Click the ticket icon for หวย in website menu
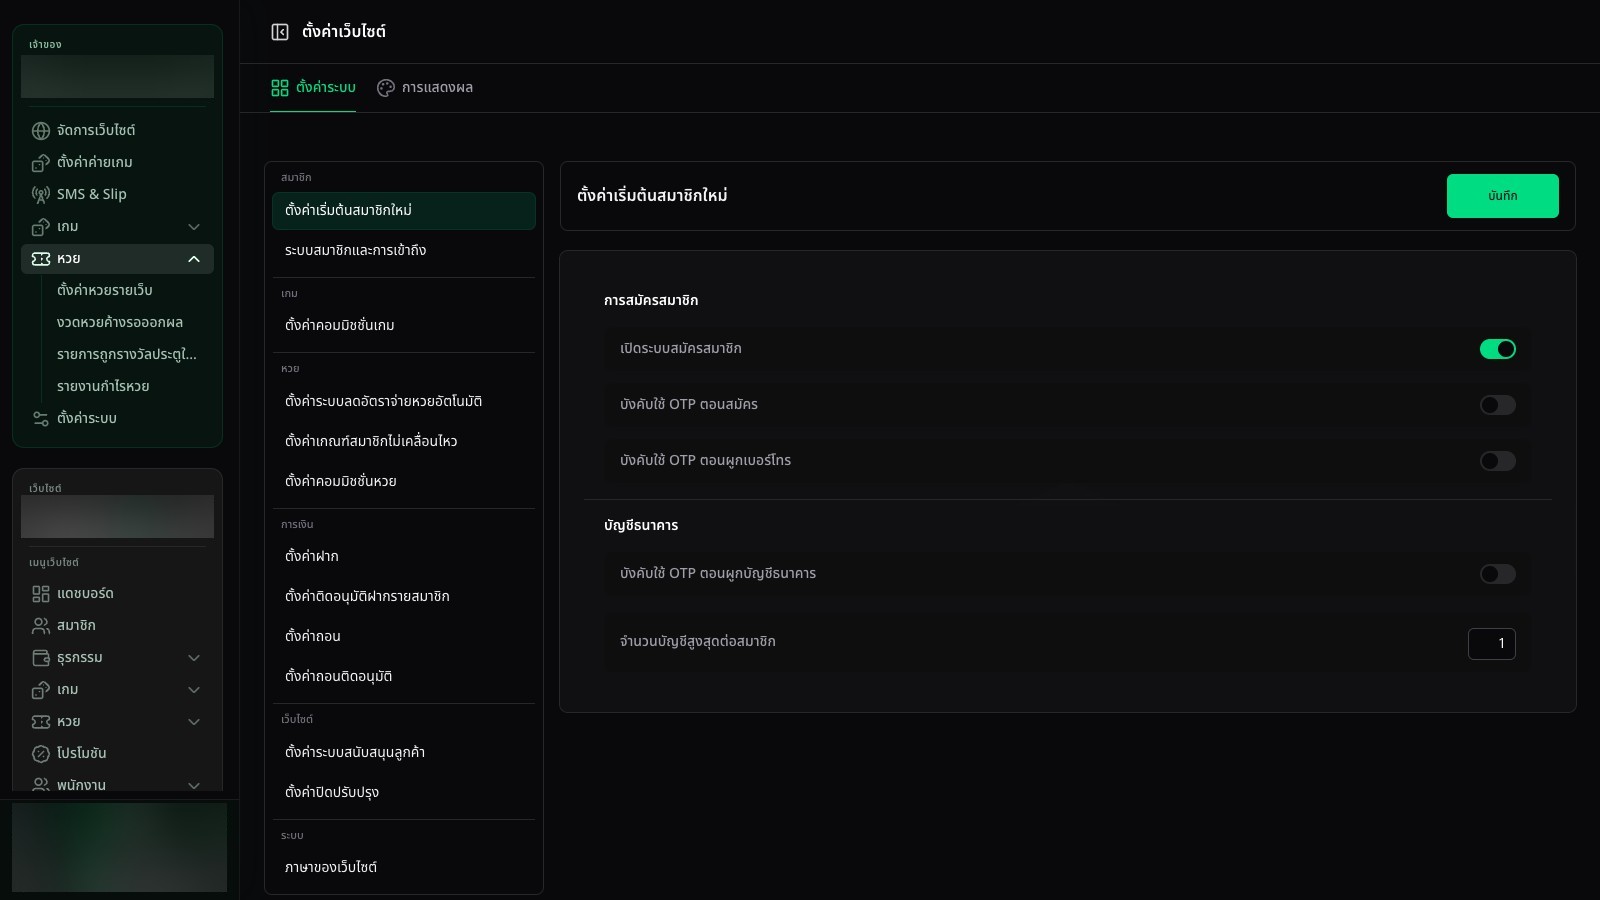 (x=41, y=722)
